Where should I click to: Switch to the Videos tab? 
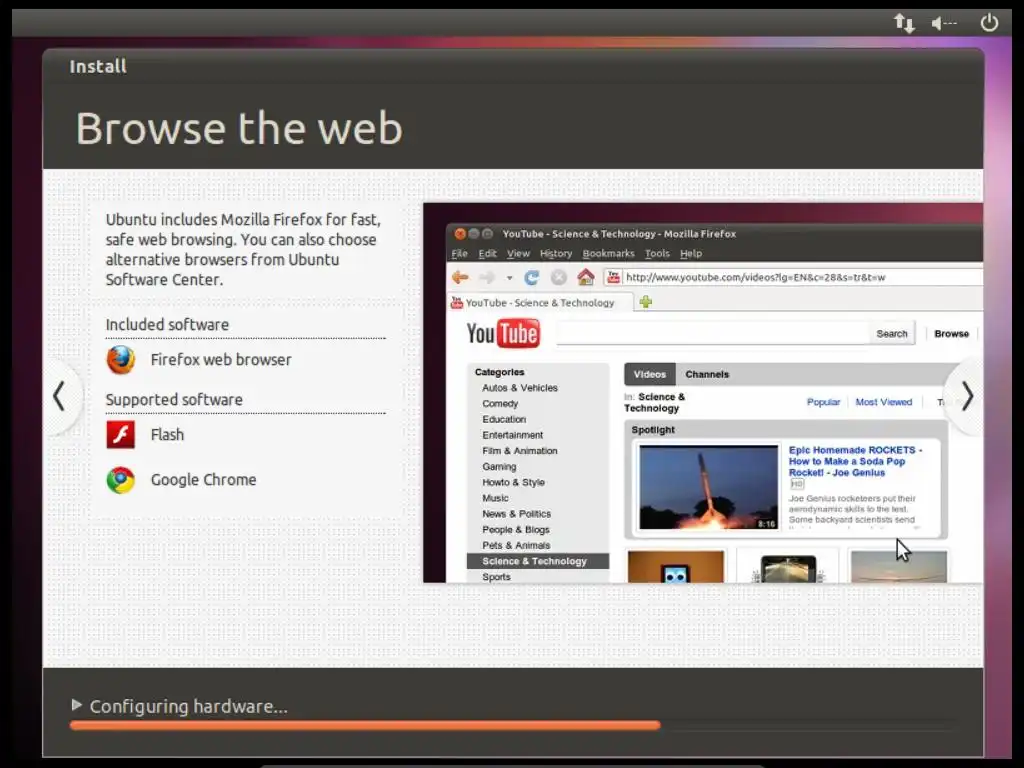coord(650,374)
